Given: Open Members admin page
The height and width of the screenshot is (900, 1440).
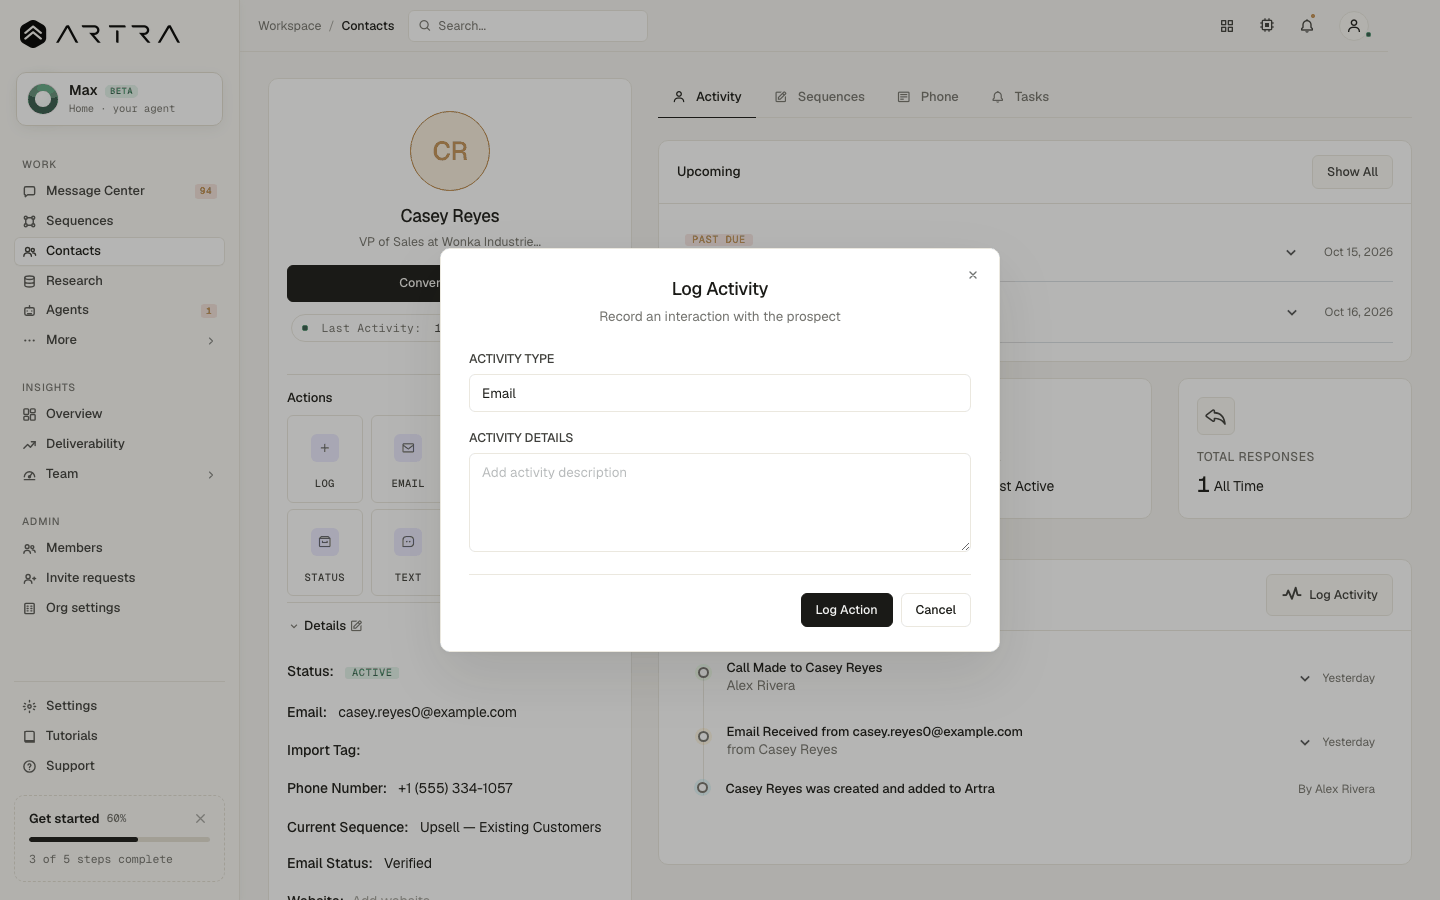Looking at the screenshot, I should point(119,548).
